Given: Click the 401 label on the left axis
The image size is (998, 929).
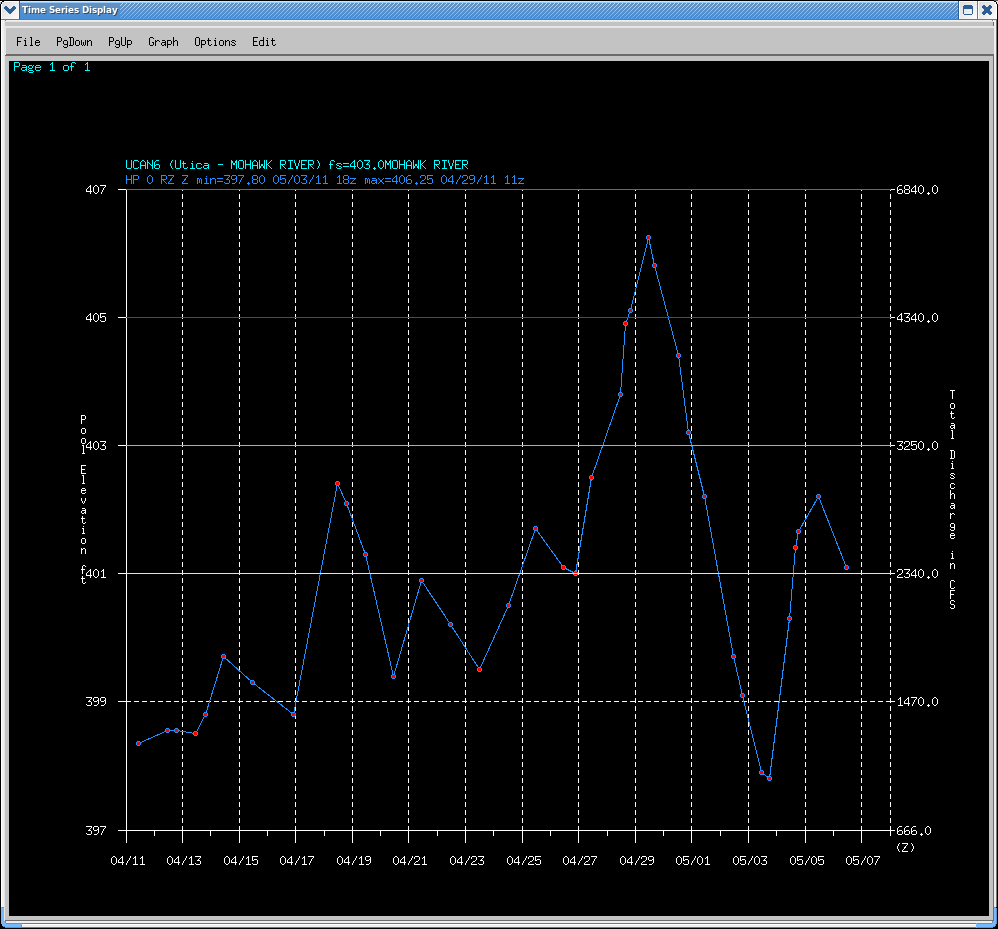Looking at the screenshot, I should pyautogui.click(x=96, y=573).
